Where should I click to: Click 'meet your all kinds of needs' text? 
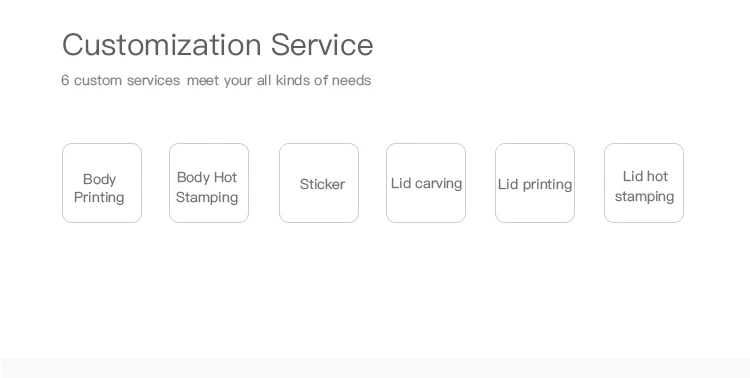tap(279, 80)
